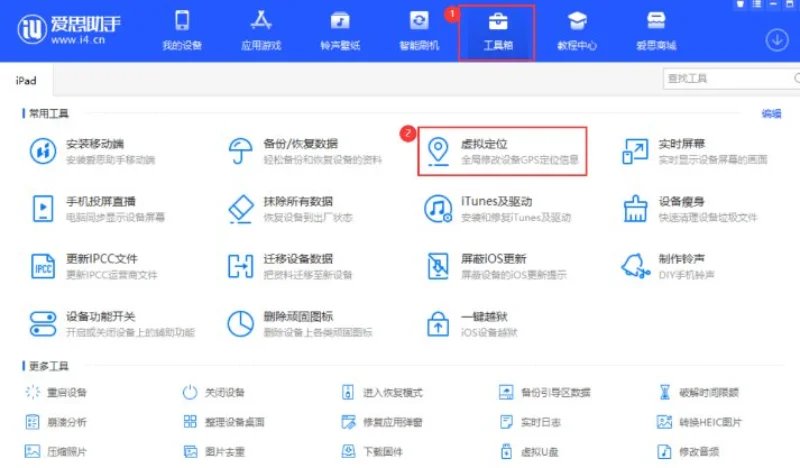
Task: Open 虚拟U盘 tool
Action: point(529,451)
